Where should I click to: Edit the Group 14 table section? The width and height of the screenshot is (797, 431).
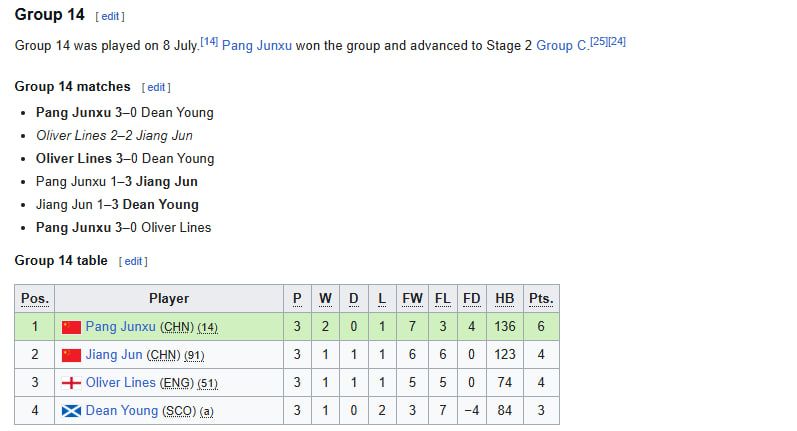[x=133, y=261]
